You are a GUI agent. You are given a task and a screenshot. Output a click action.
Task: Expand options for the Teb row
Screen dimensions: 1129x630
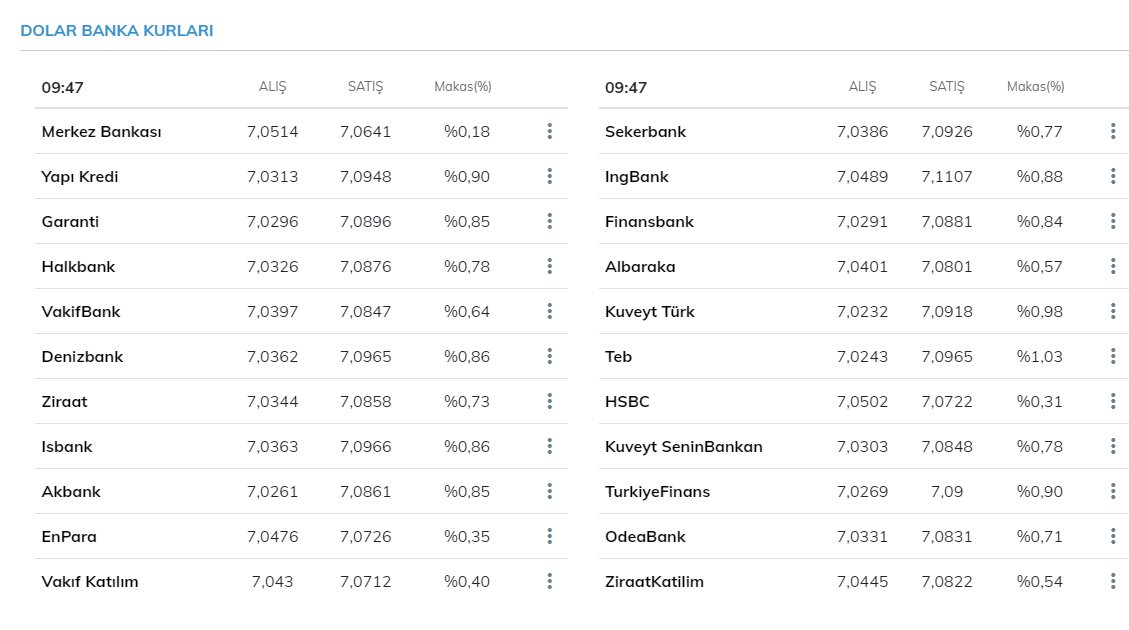click(x=1113, y=356)
